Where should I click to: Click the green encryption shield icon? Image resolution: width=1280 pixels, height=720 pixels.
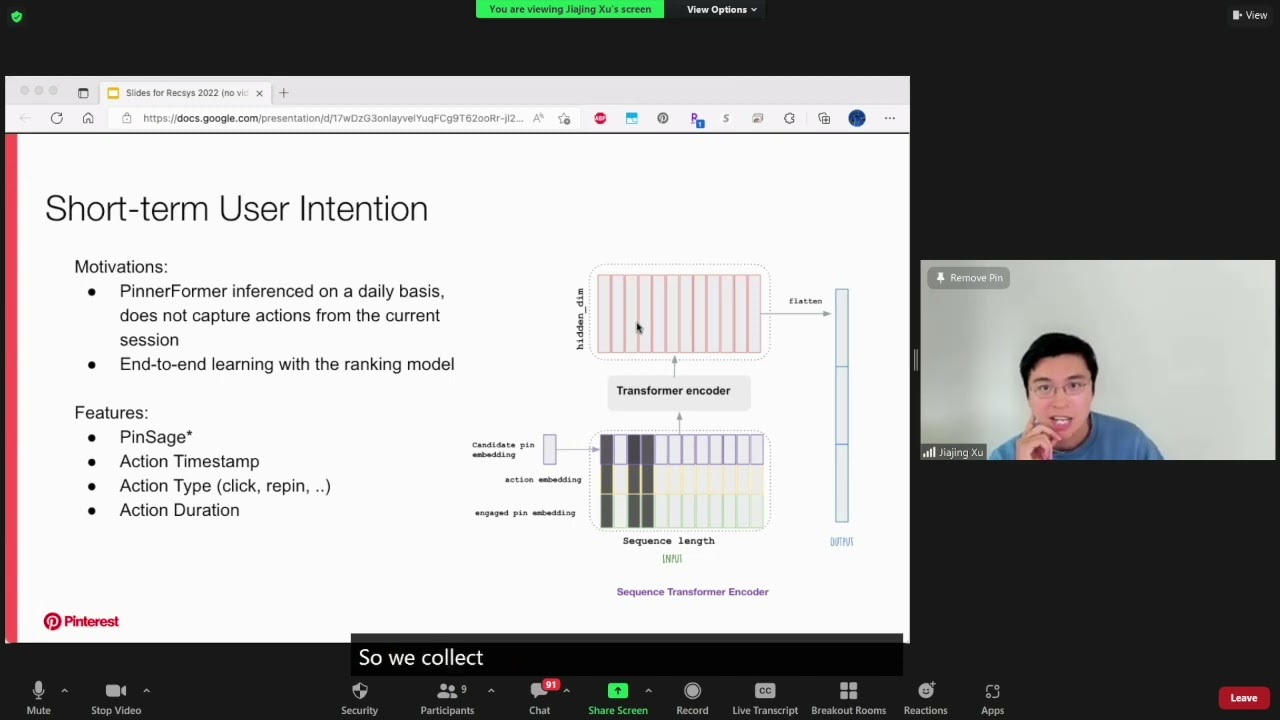pos(16,16)
